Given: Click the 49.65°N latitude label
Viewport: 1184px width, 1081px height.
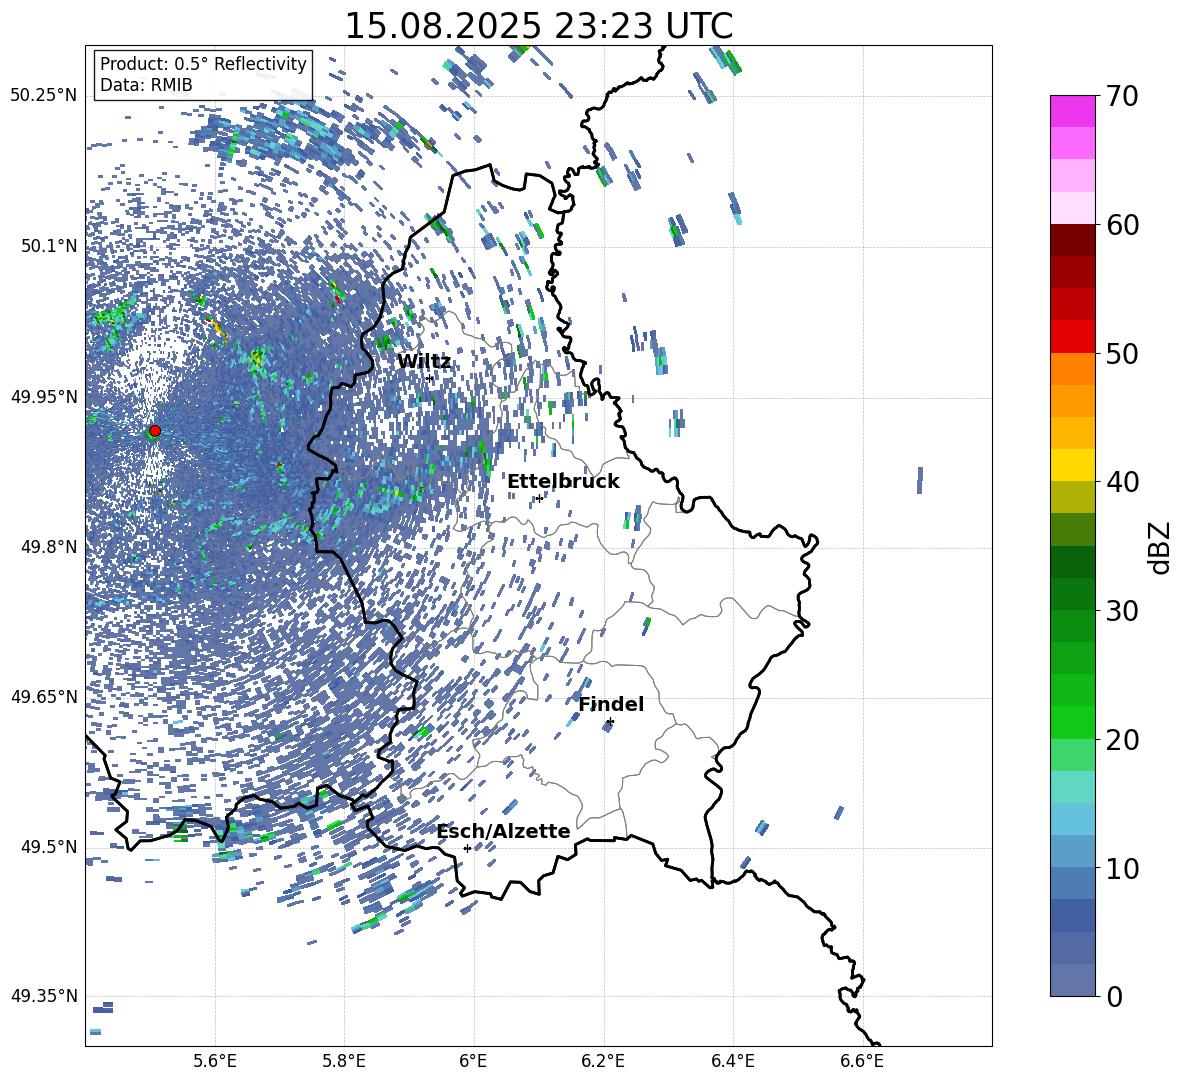Looking at the screenshot, I should (44, 697).
